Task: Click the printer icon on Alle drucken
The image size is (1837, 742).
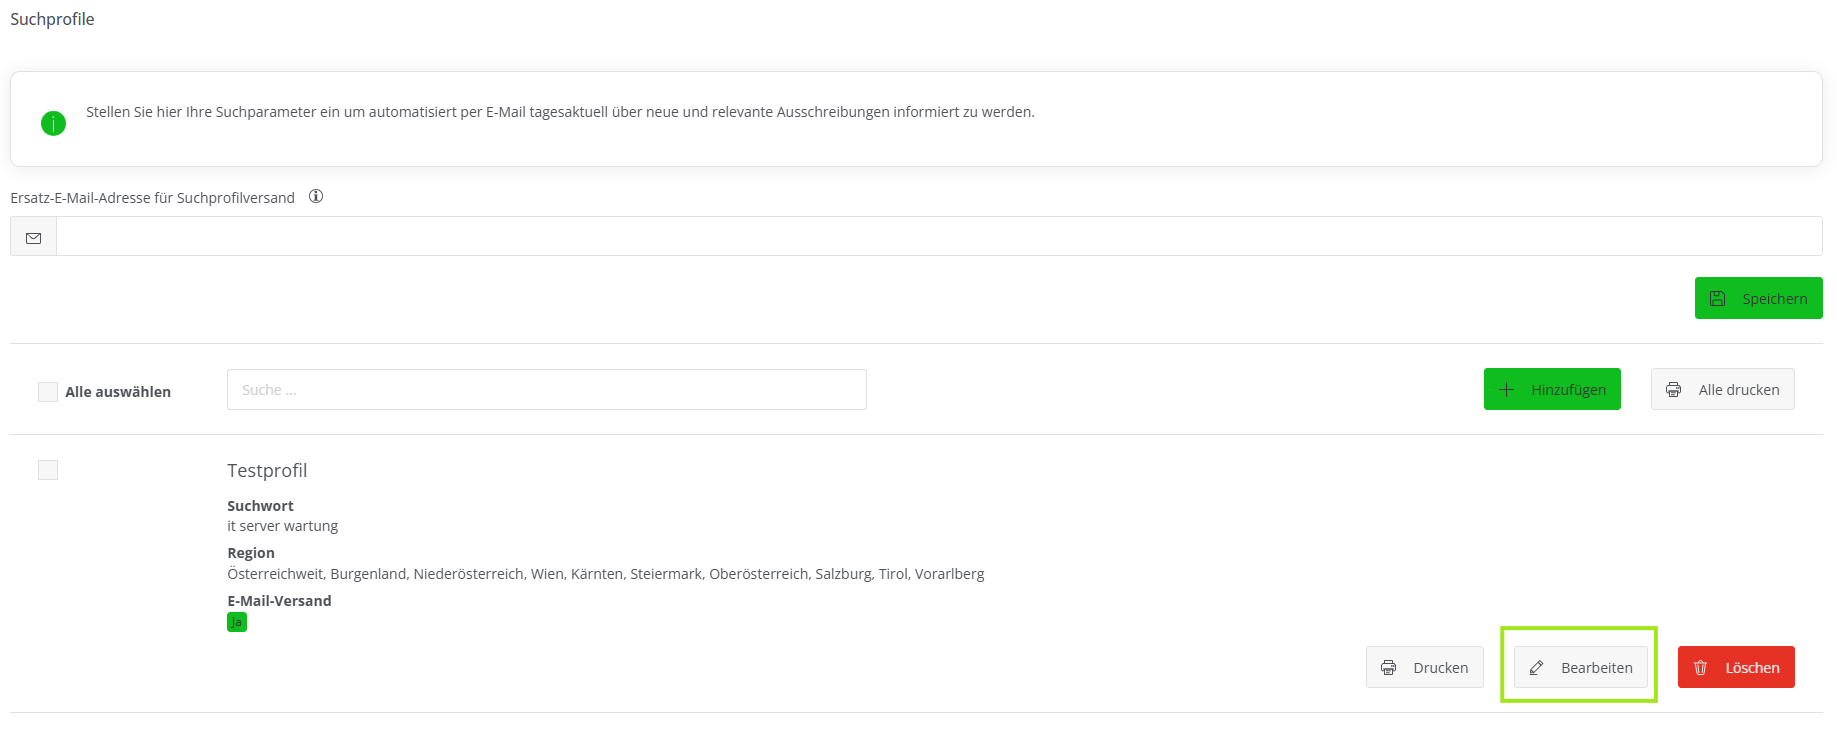Action: 1674,390
